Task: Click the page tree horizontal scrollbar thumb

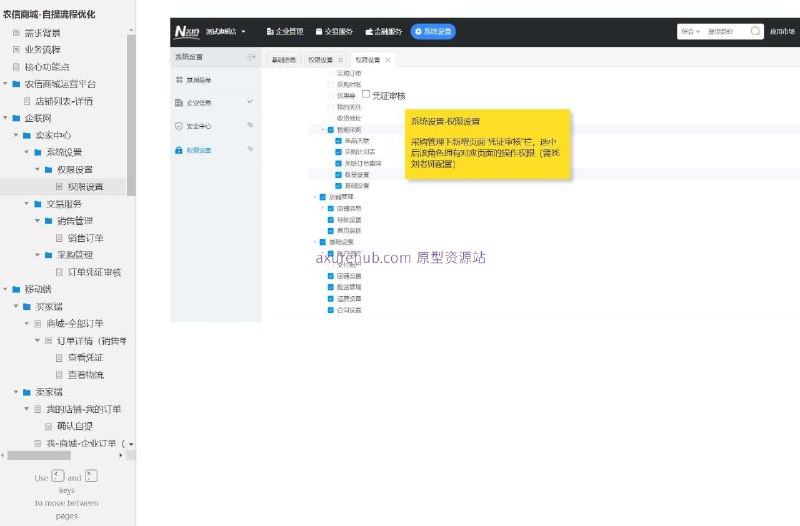Action: tap(39, 455)
